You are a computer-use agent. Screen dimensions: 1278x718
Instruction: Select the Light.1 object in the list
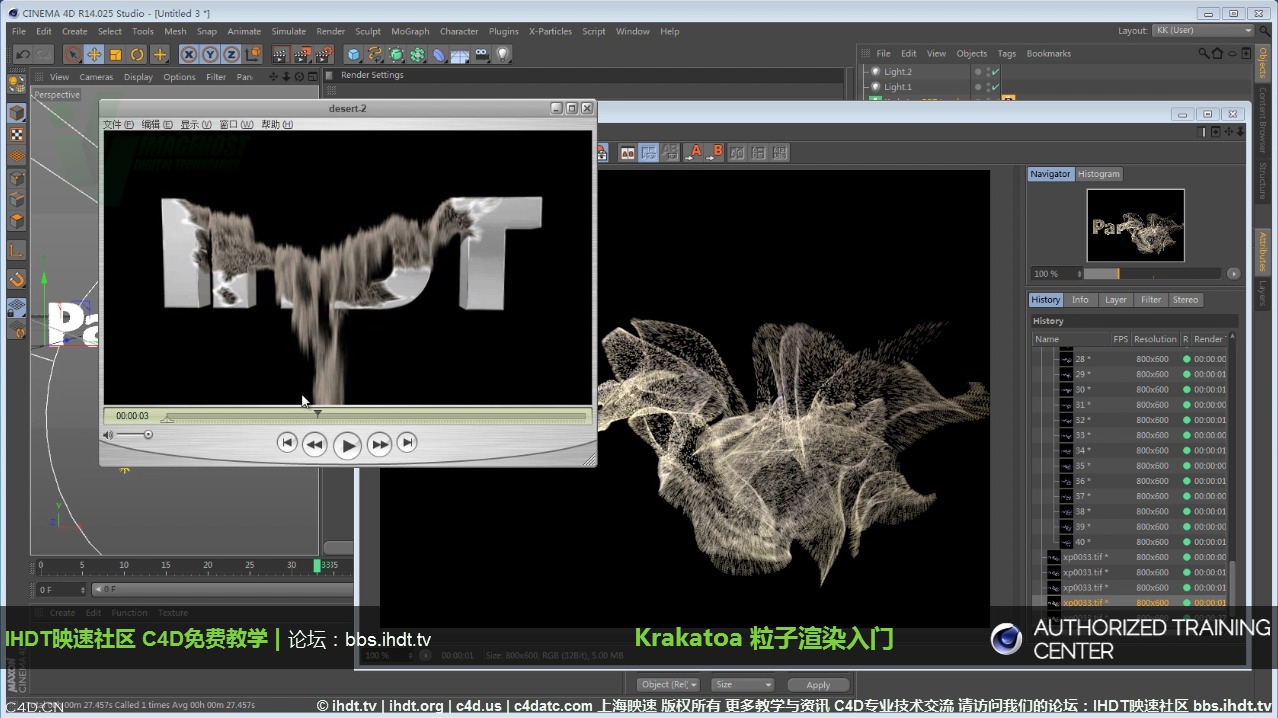tap(897, 87)
